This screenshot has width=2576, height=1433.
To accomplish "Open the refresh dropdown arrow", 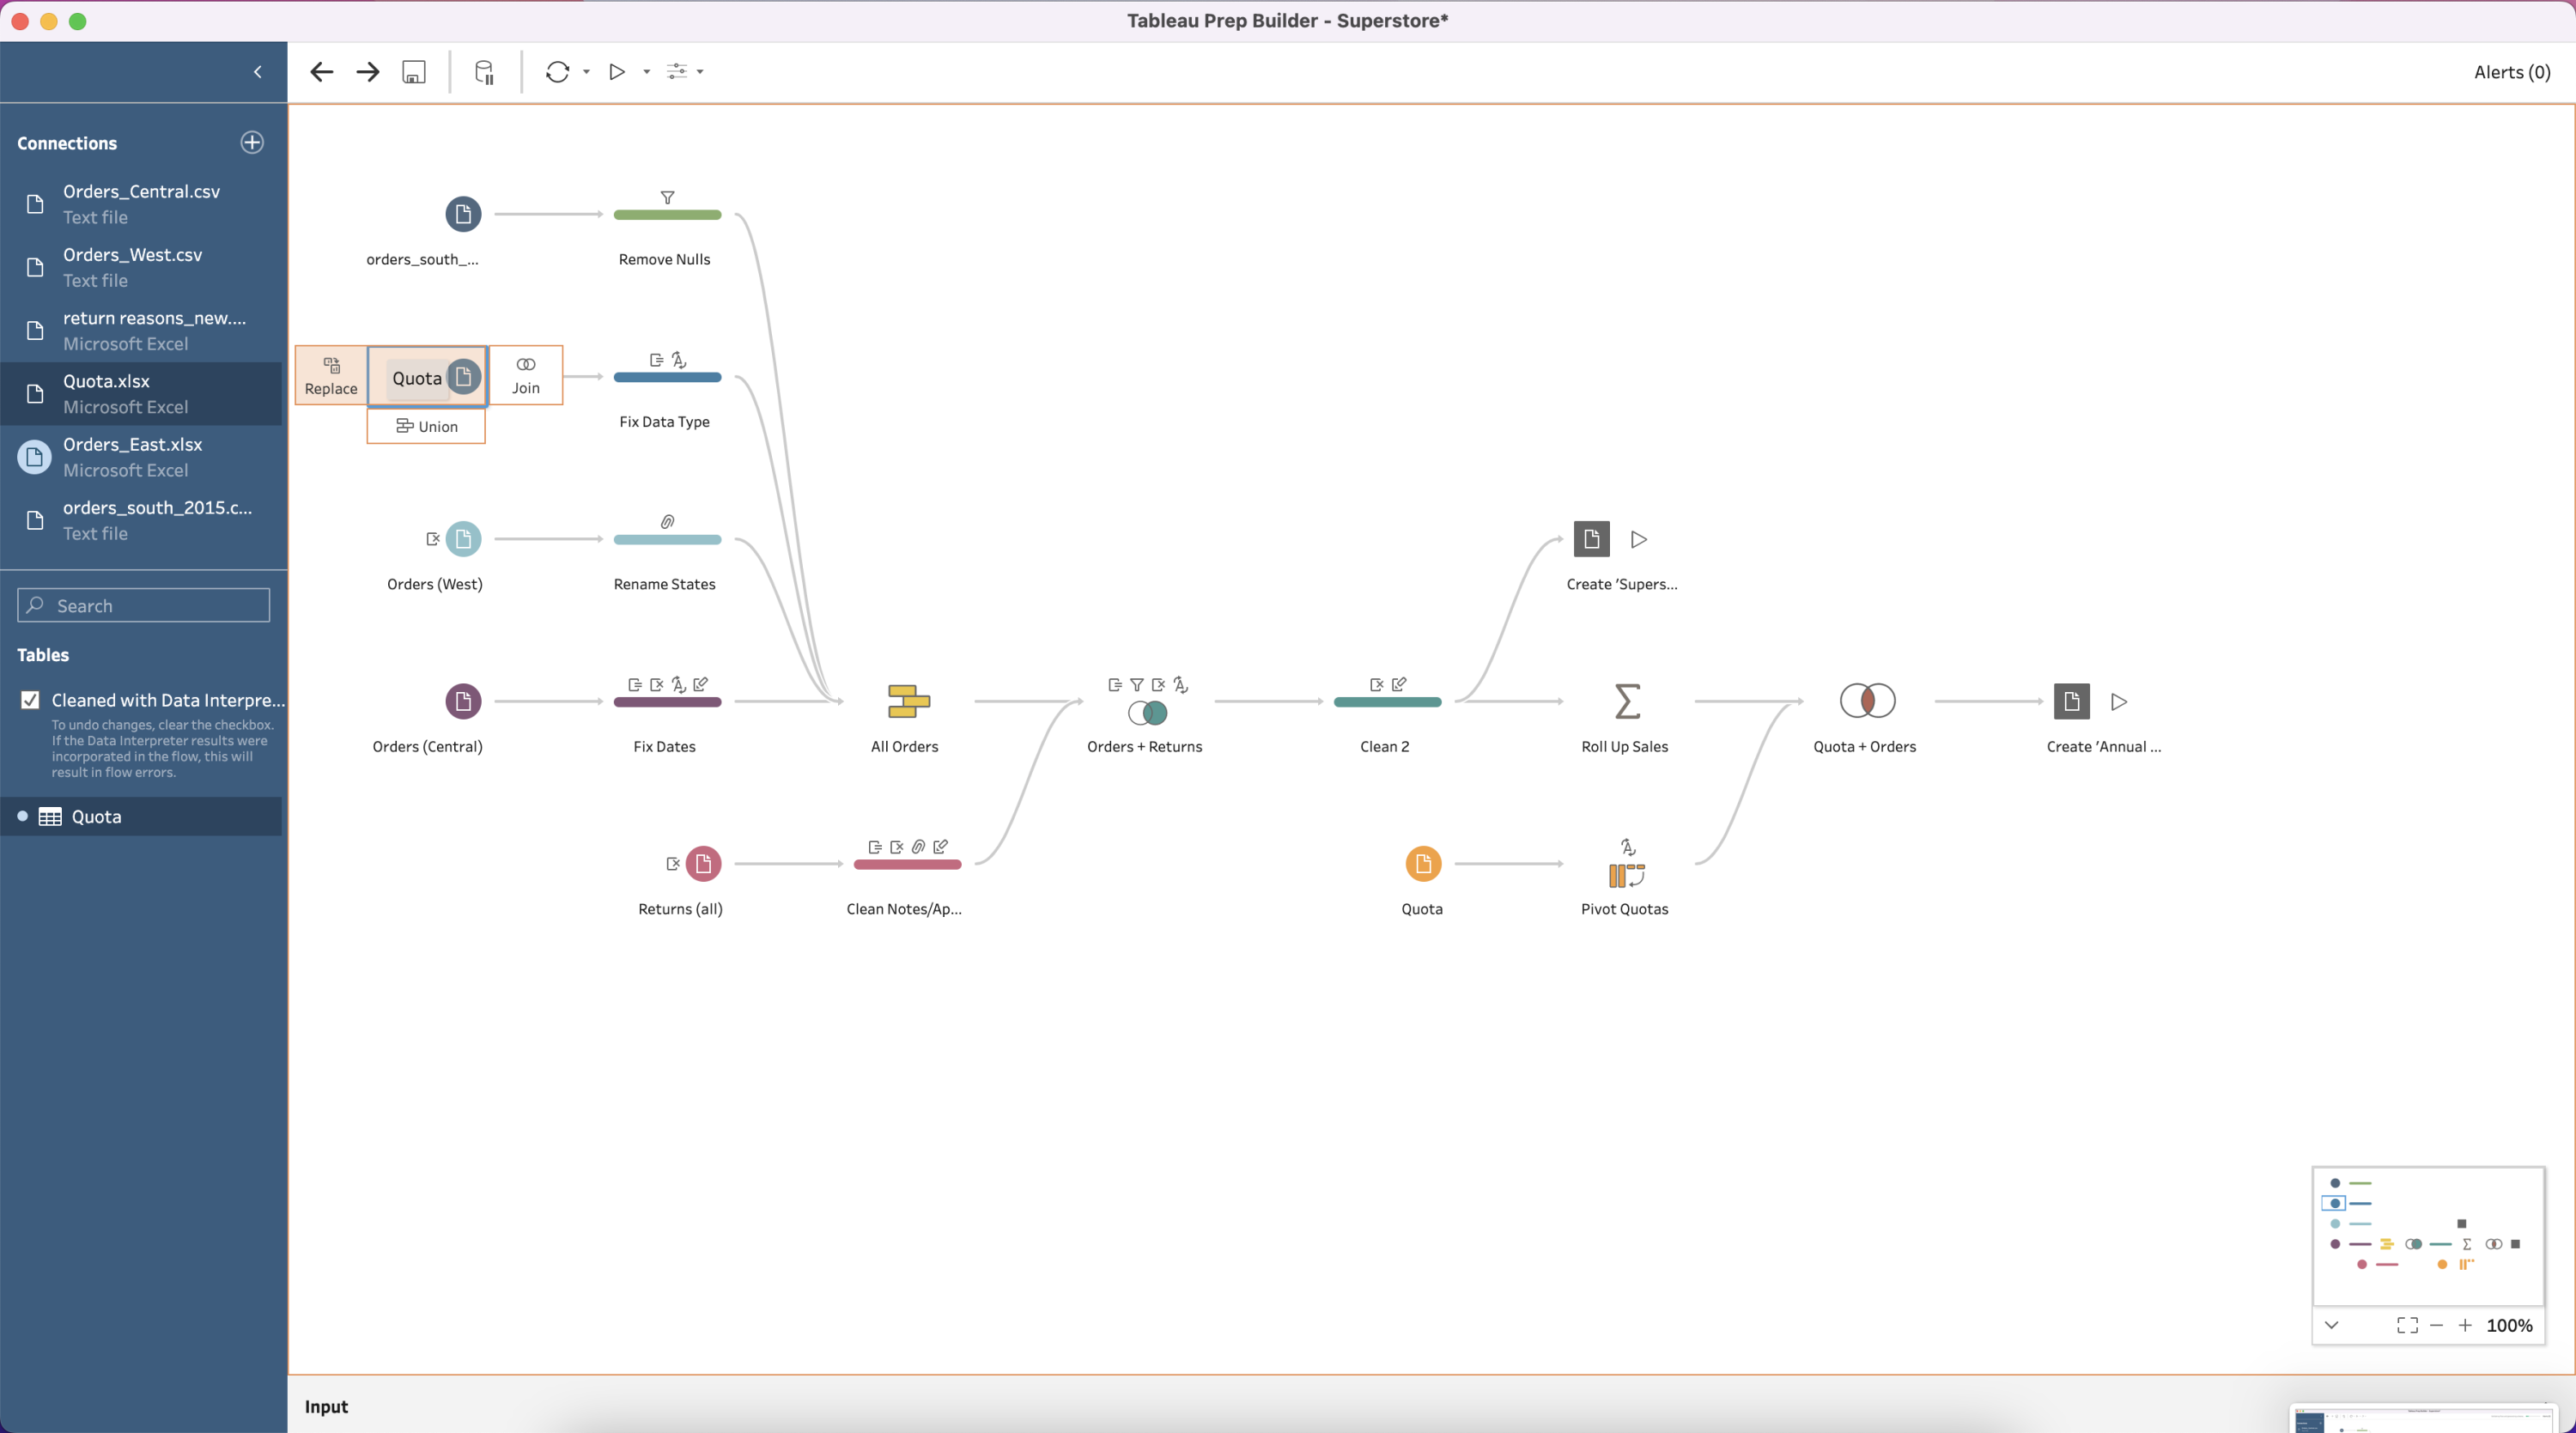I will [586, 72].
